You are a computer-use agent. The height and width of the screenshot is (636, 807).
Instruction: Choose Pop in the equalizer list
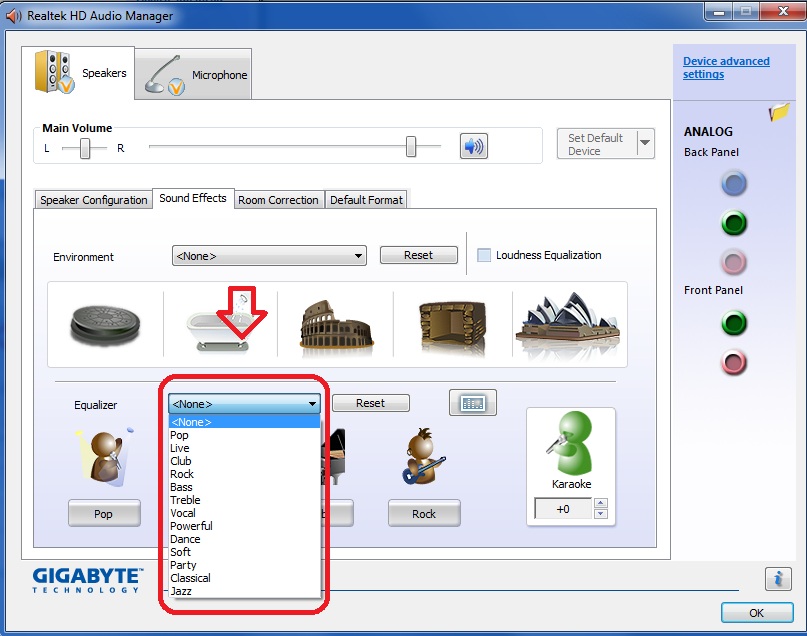(244, 435)
